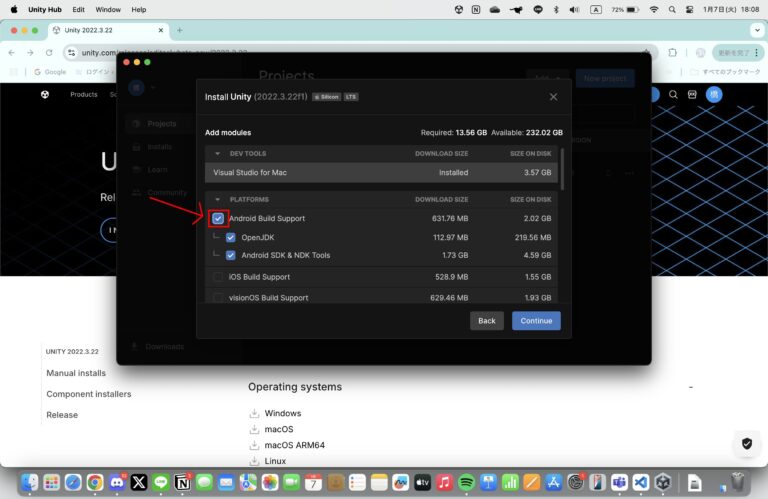Image resolution: width=768 pixels, height=499 pixels.
Task: Open Spotify in the Dock
Action: click(x=466, y=482)
